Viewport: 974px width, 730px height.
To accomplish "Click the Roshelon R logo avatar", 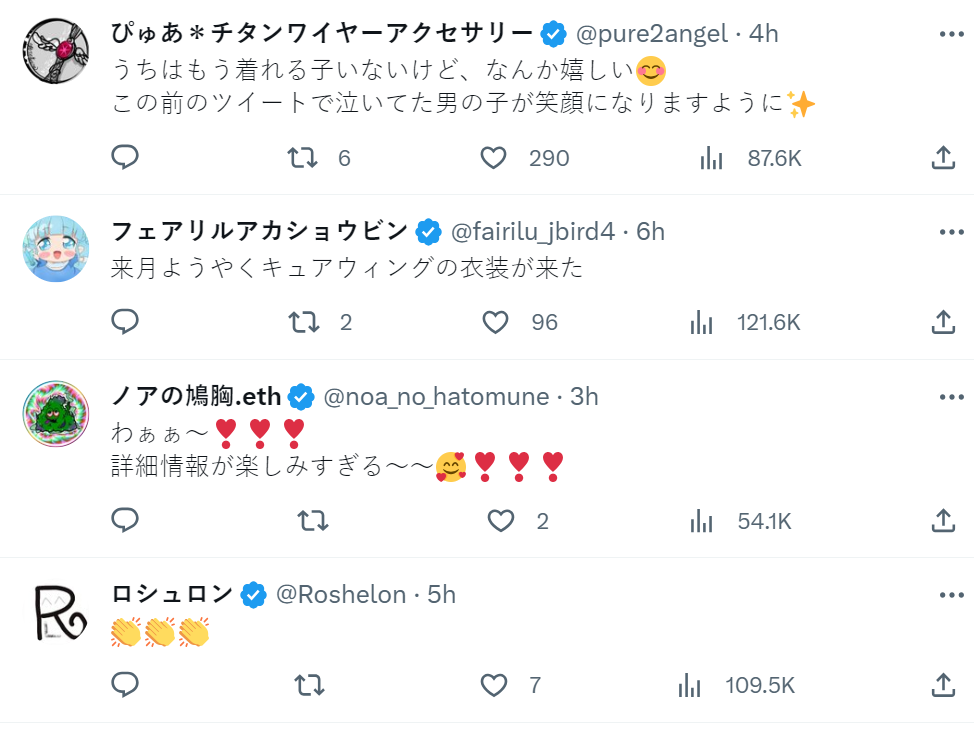I will 55,612.
